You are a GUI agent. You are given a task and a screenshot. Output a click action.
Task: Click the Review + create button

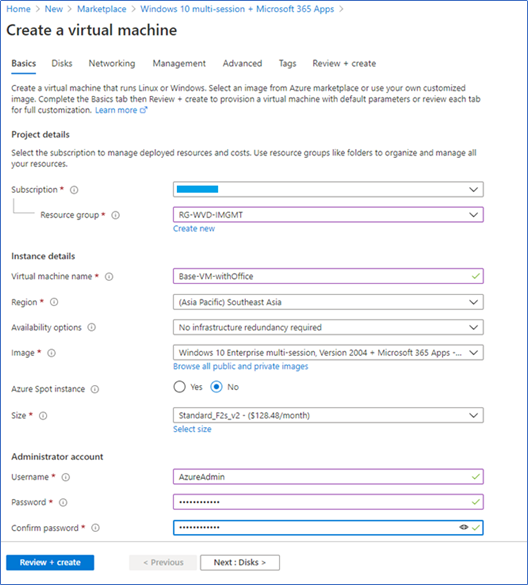coord(50,563)
